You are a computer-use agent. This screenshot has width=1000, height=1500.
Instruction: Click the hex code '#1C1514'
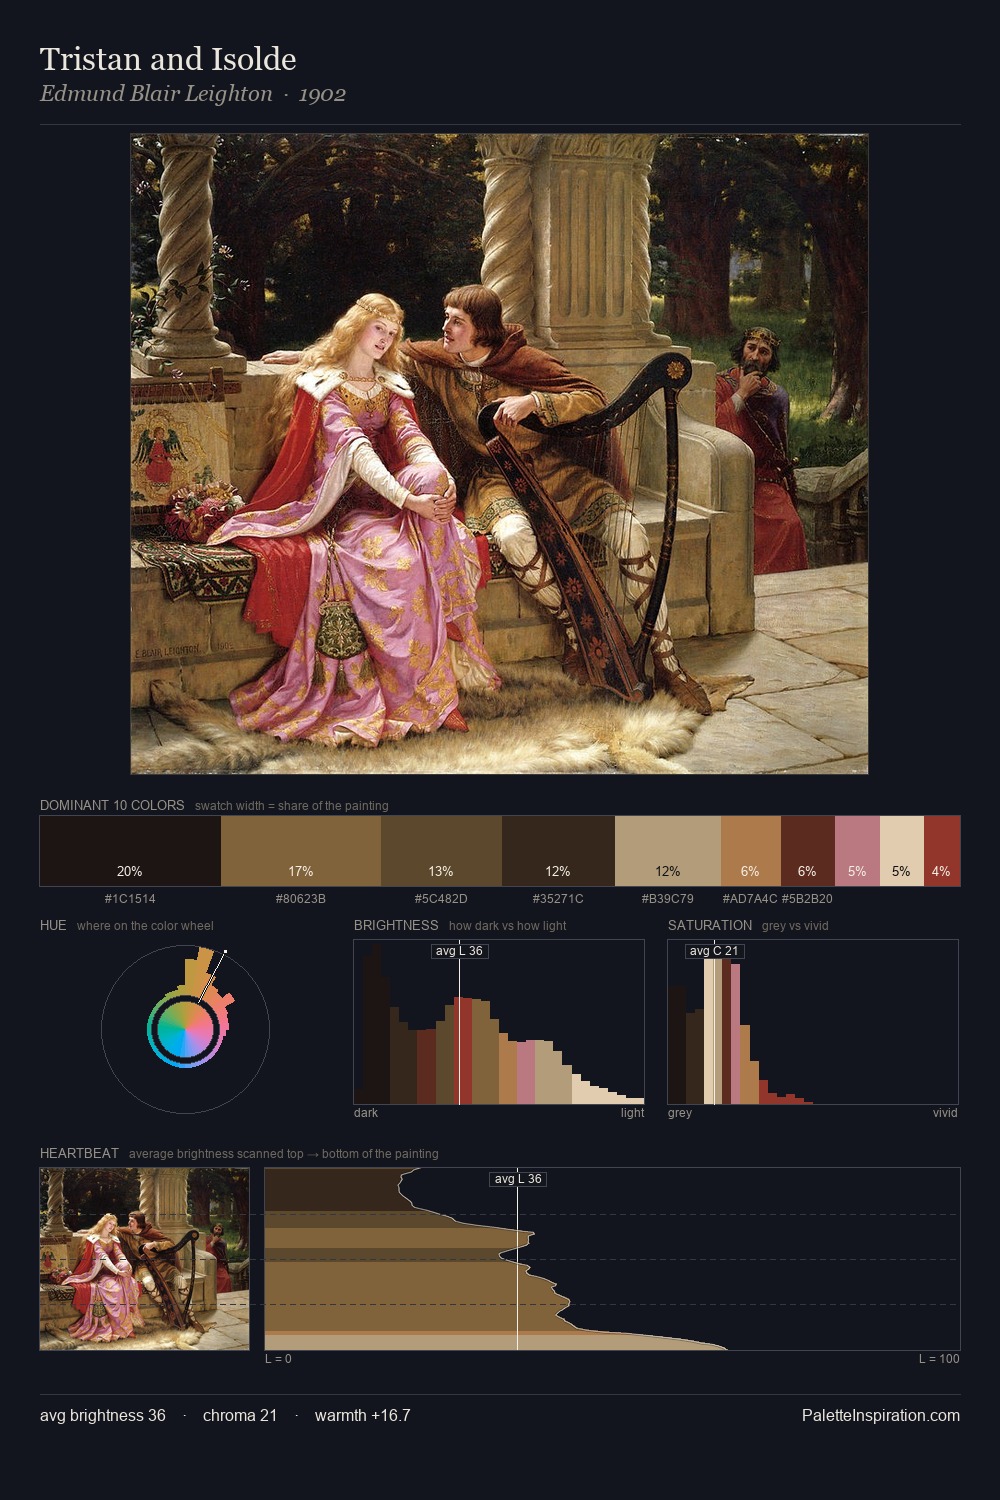[x=130, y=899]
